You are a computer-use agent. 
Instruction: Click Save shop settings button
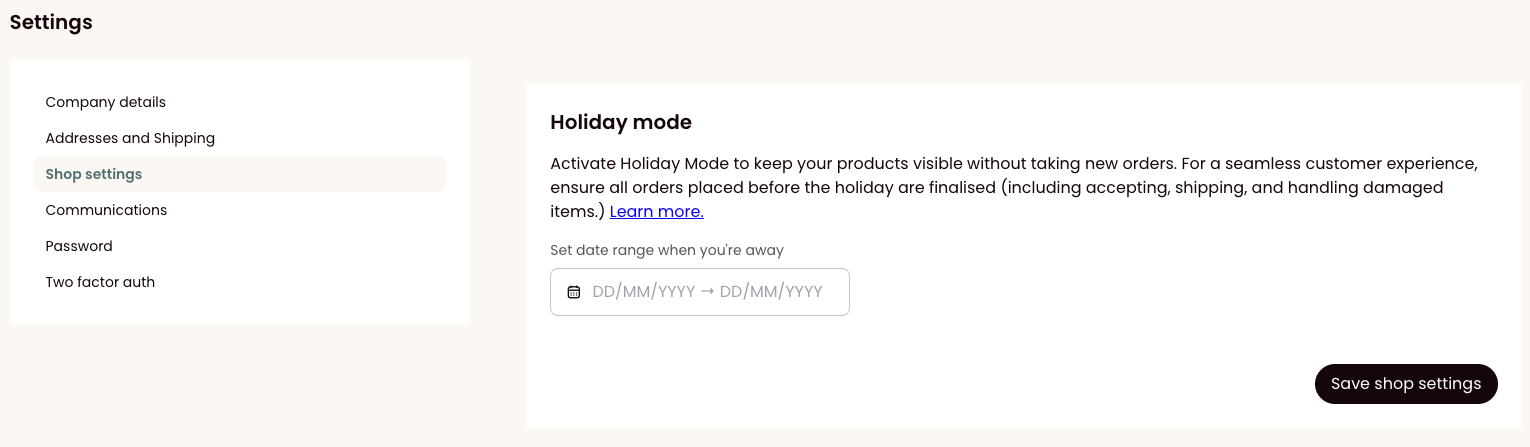point(1406,384)
